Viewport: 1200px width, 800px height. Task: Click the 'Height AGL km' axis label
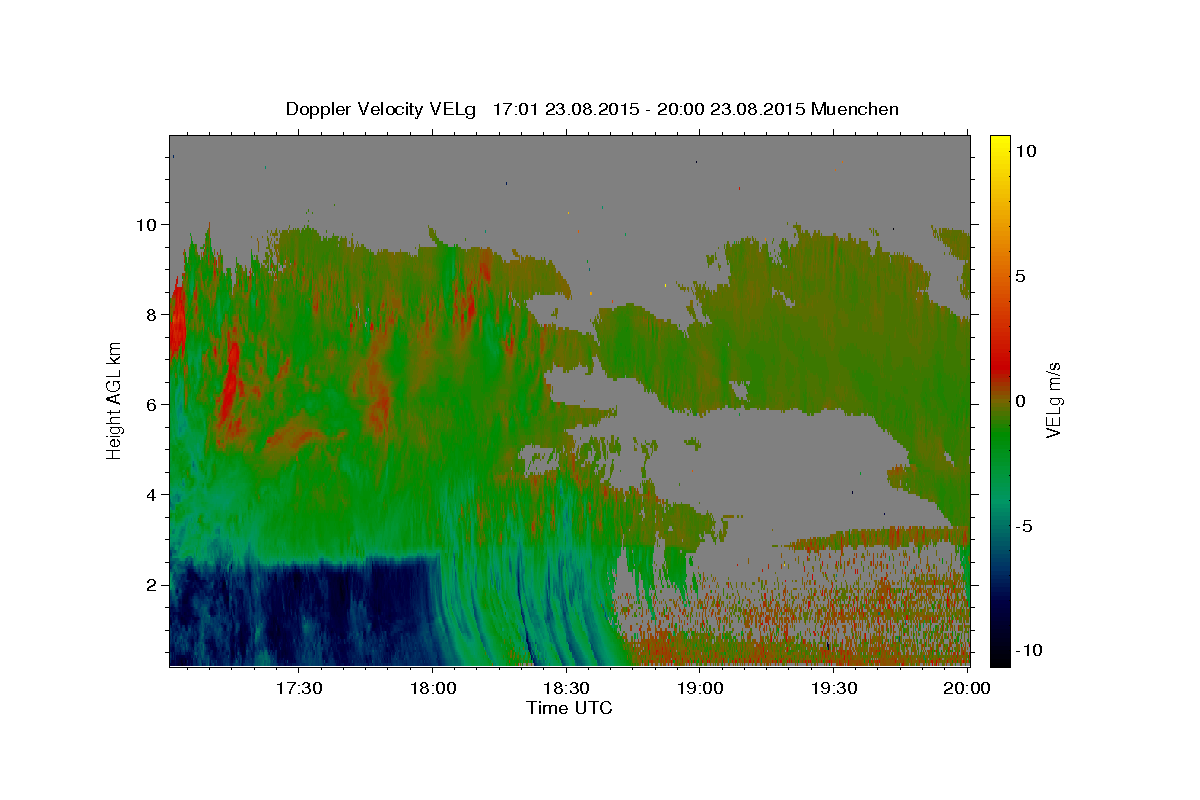click(115, 400)
